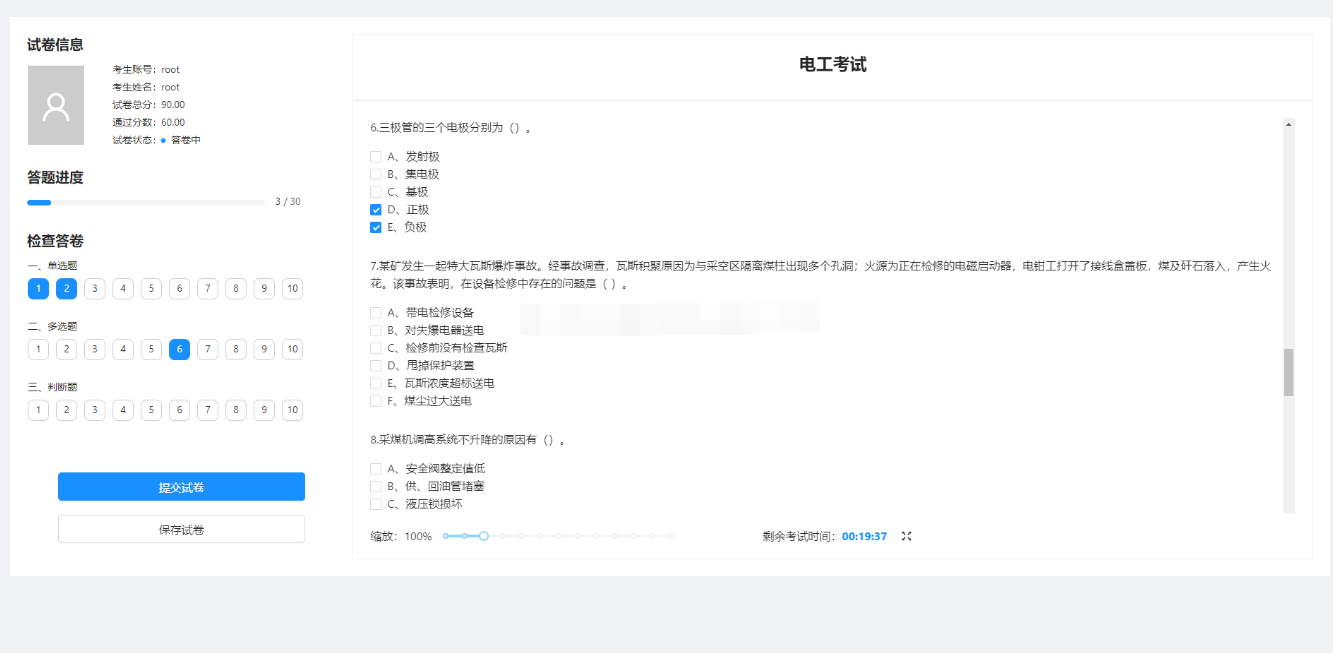The height and width of the screenshot is (653, 1333).
Task: Go to single-choice question 8
Action: click(x=236, y=289)
